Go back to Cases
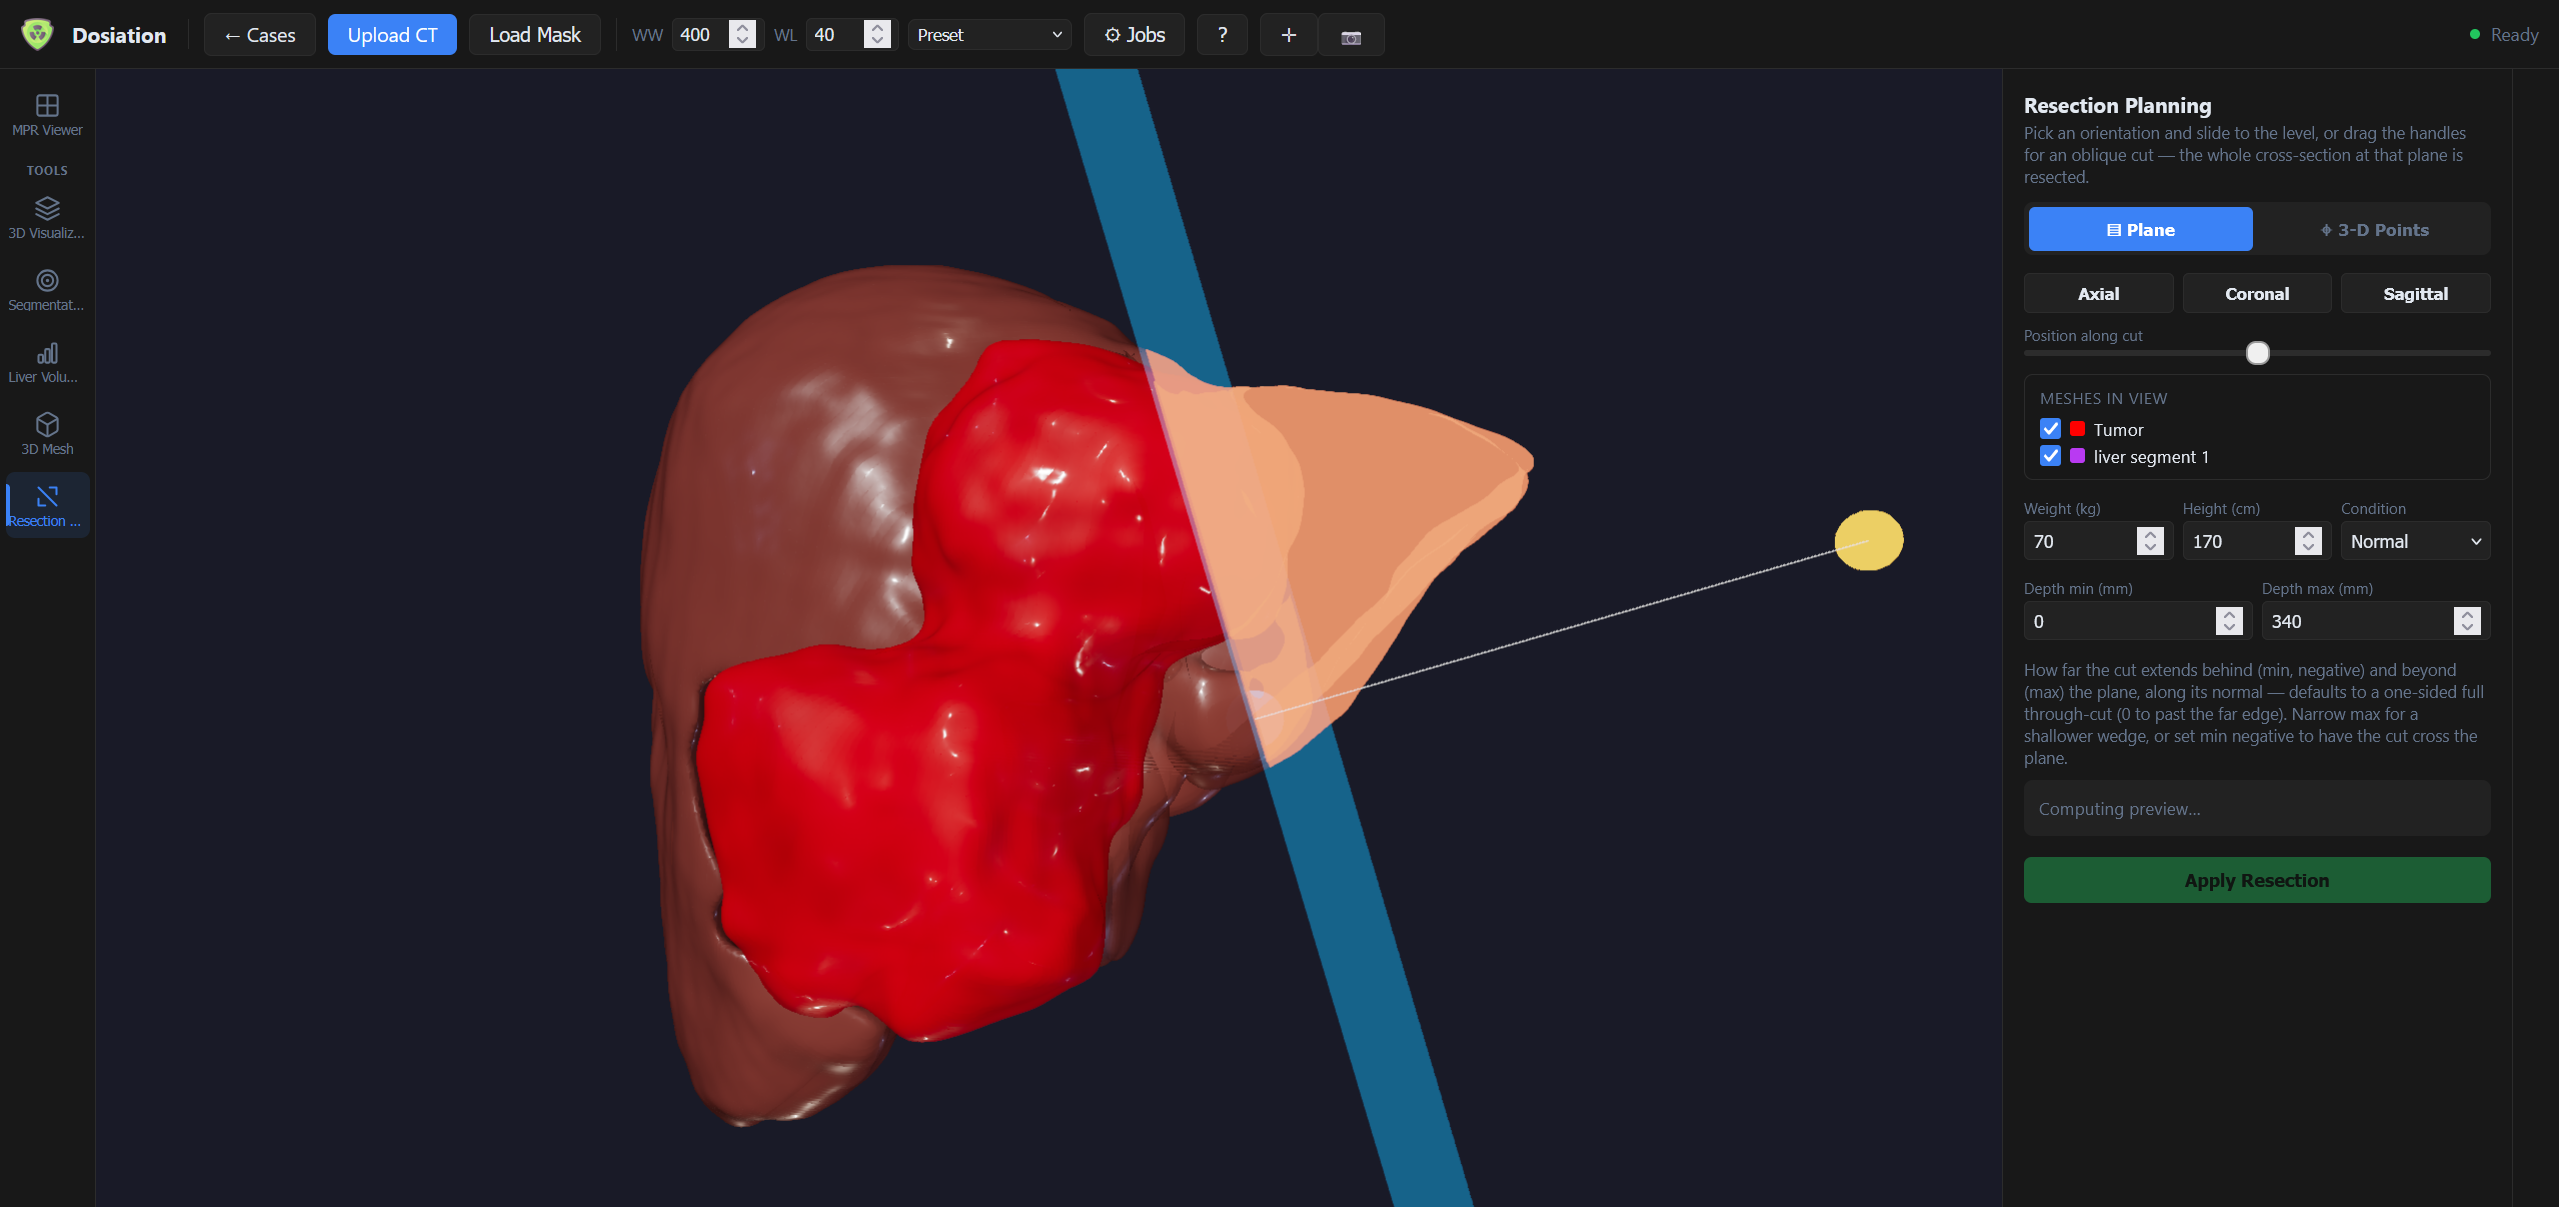 [259, 35]
